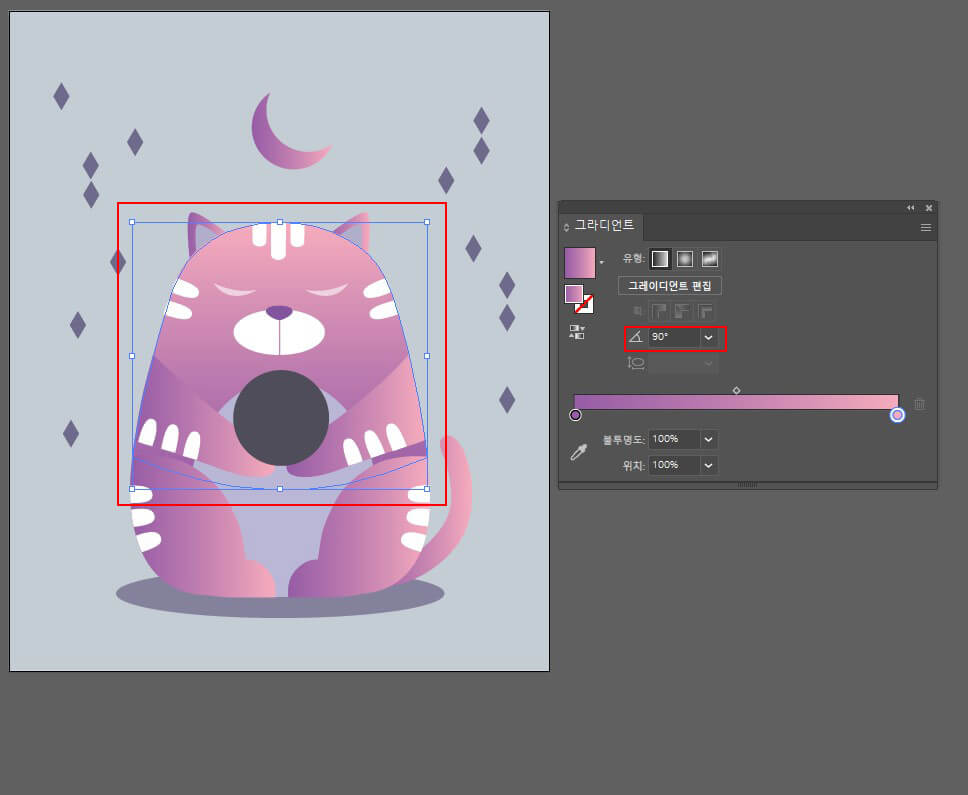Click the cat's purple nose

click(x=279, y=312)
